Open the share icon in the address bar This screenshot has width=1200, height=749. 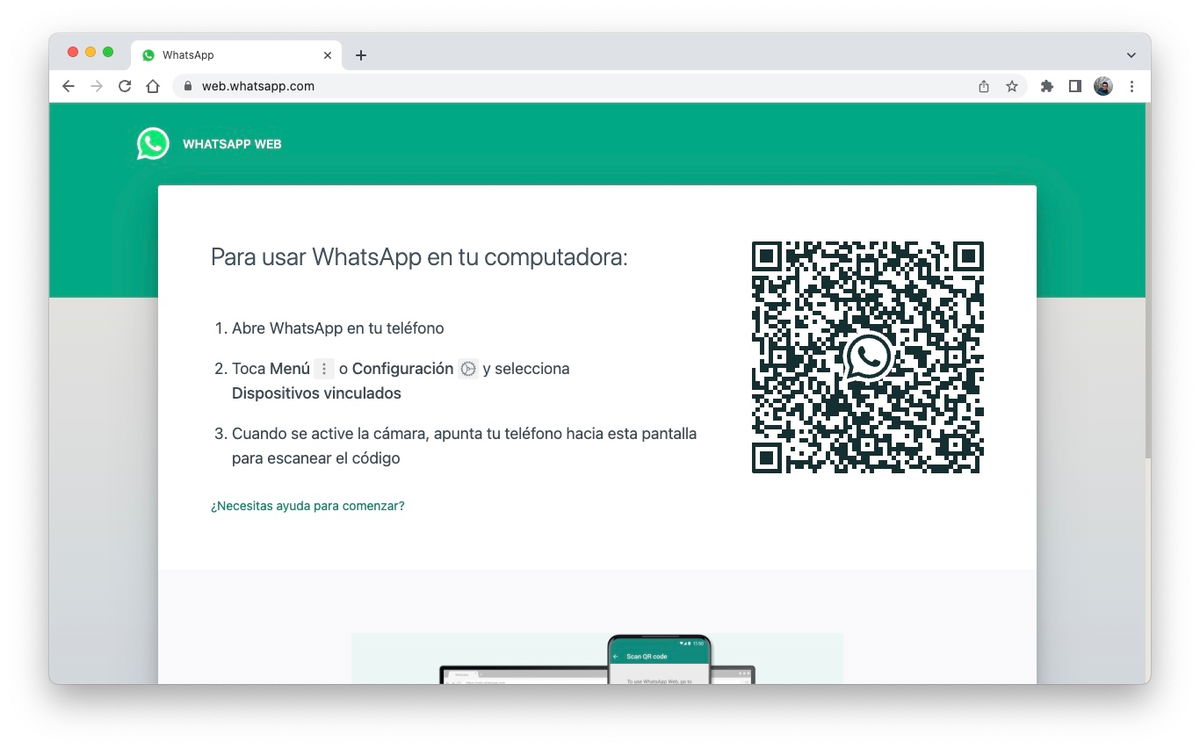click(983, 86)
